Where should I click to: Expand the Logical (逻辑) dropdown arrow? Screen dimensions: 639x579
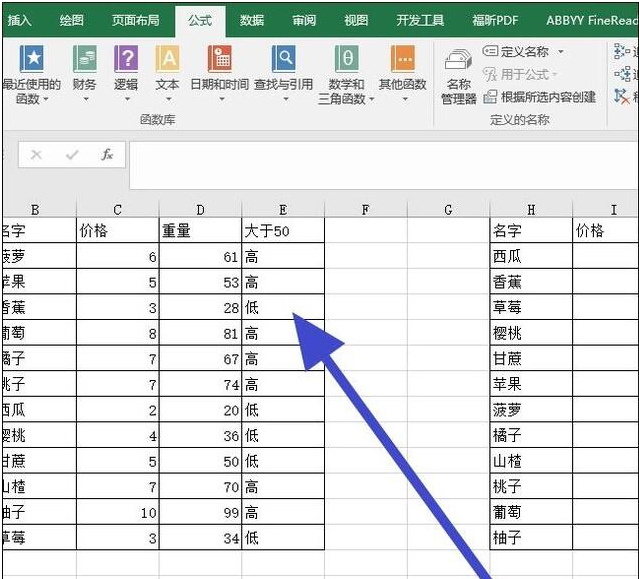click(127, 99)
